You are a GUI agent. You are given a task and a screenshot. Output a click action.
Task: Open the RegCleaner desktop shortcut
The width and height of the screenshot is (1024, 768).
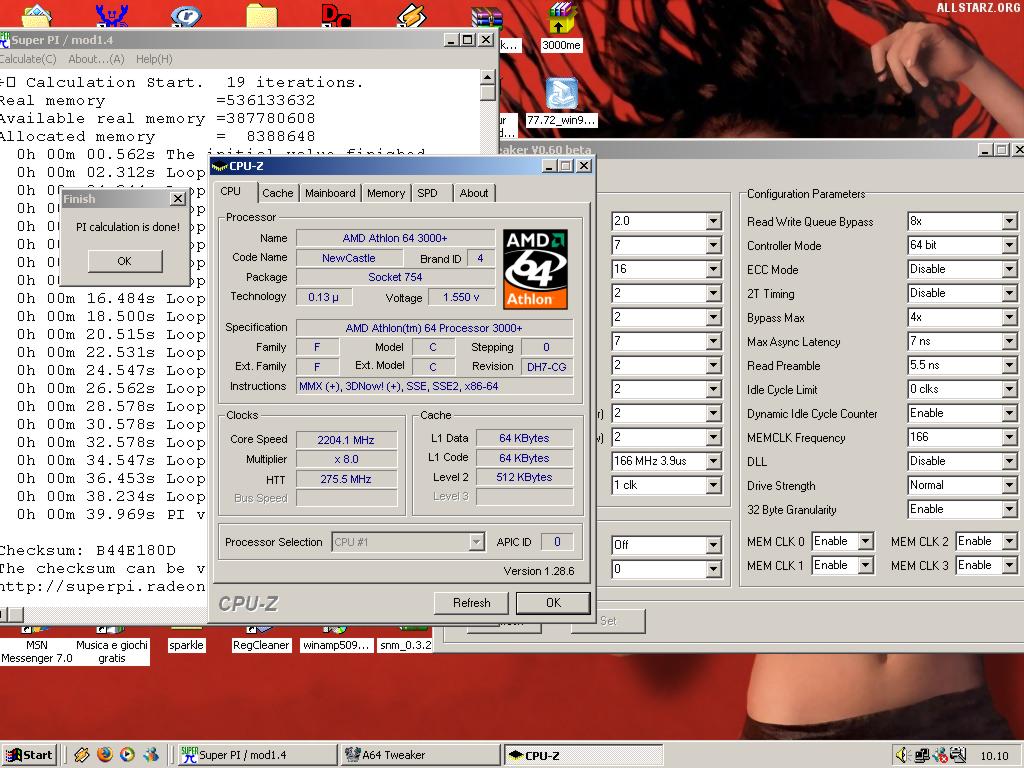pos(261,645)
